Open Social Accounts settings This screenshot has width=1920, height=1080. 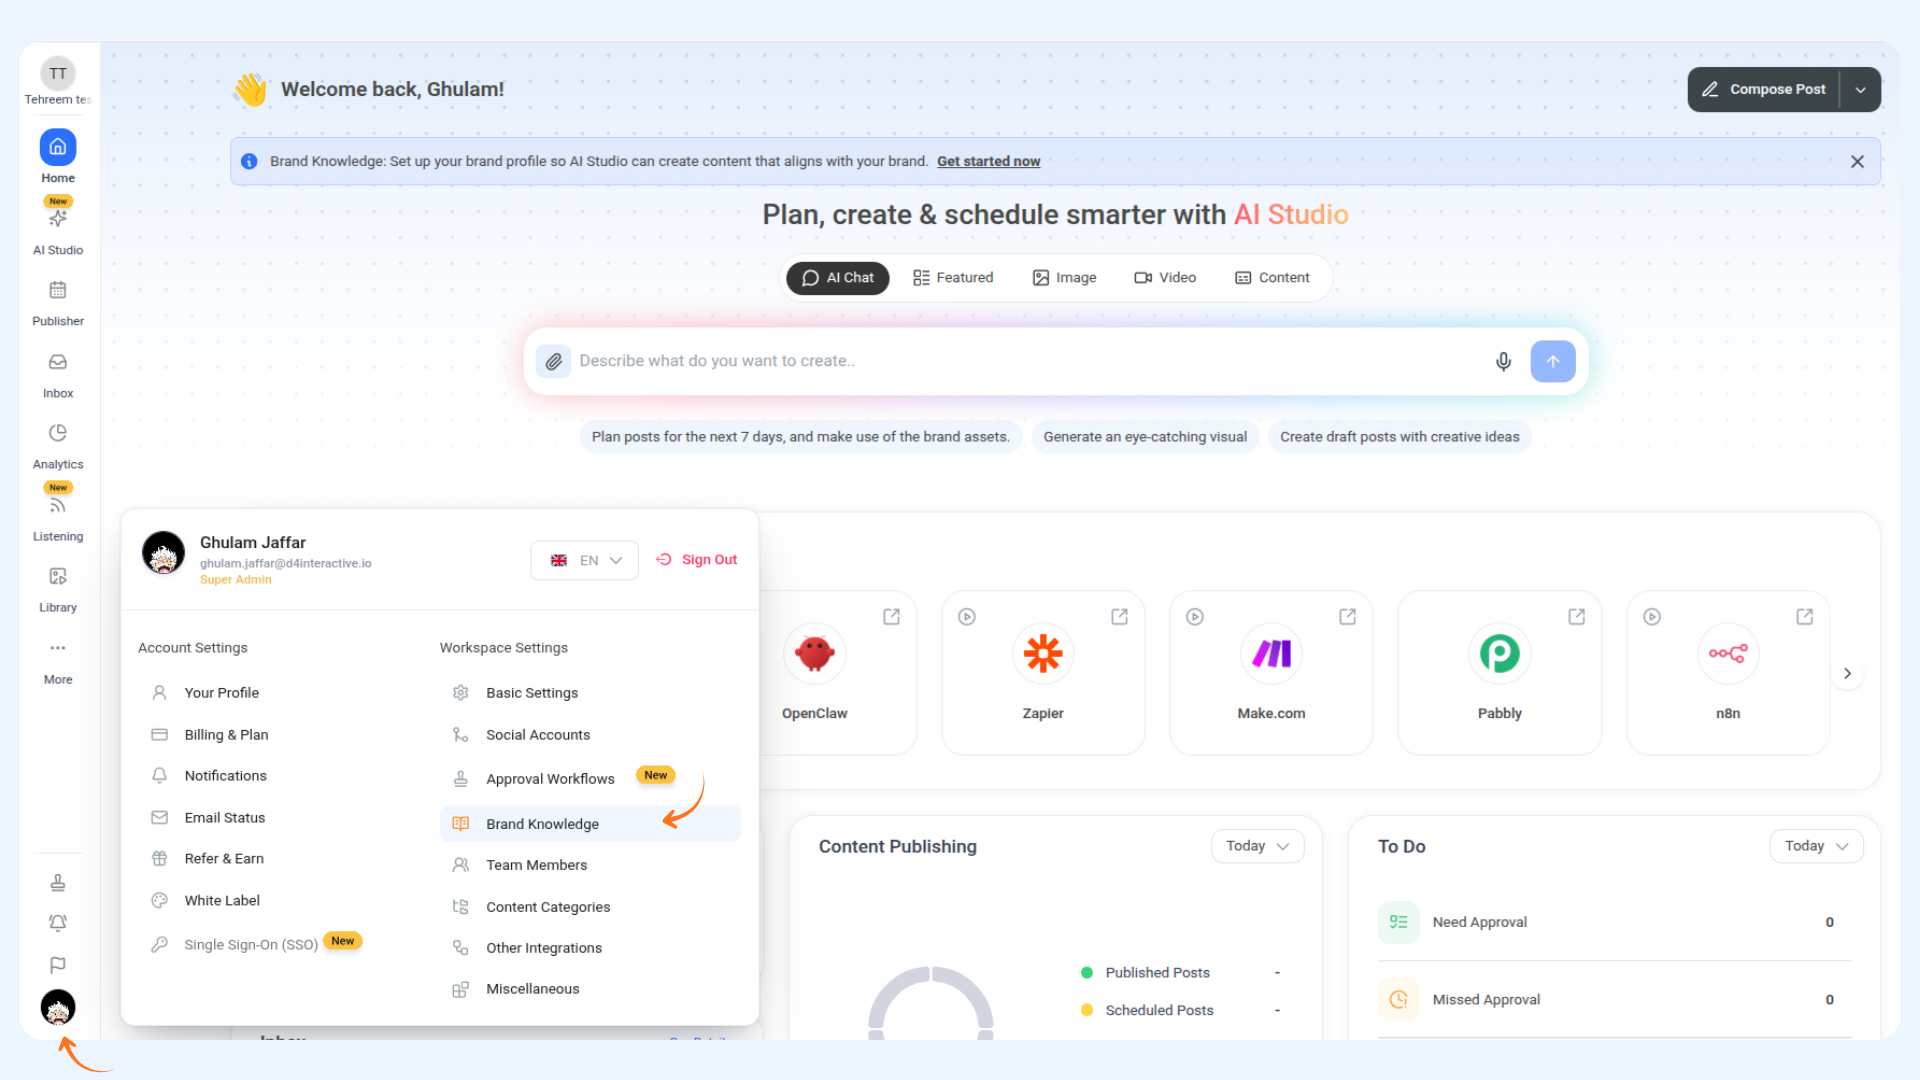521,735
